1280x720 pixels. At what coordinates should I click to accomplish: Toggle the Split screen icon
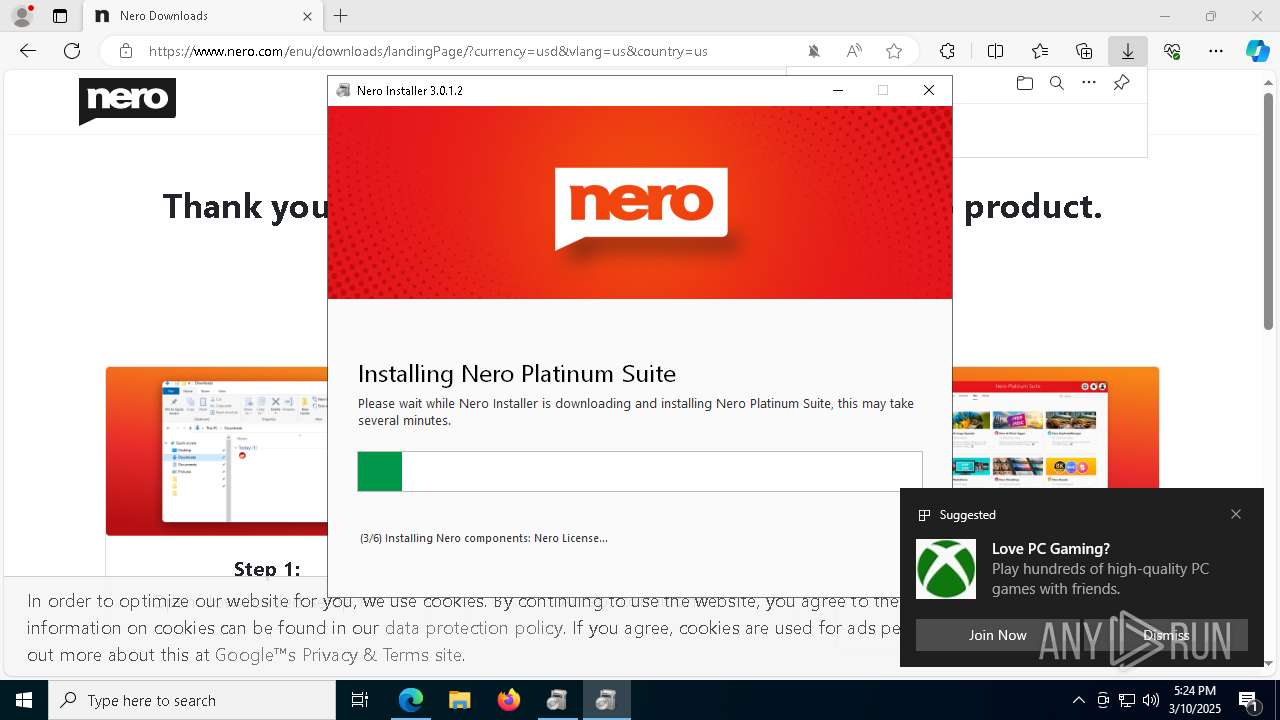coord(996,51)
